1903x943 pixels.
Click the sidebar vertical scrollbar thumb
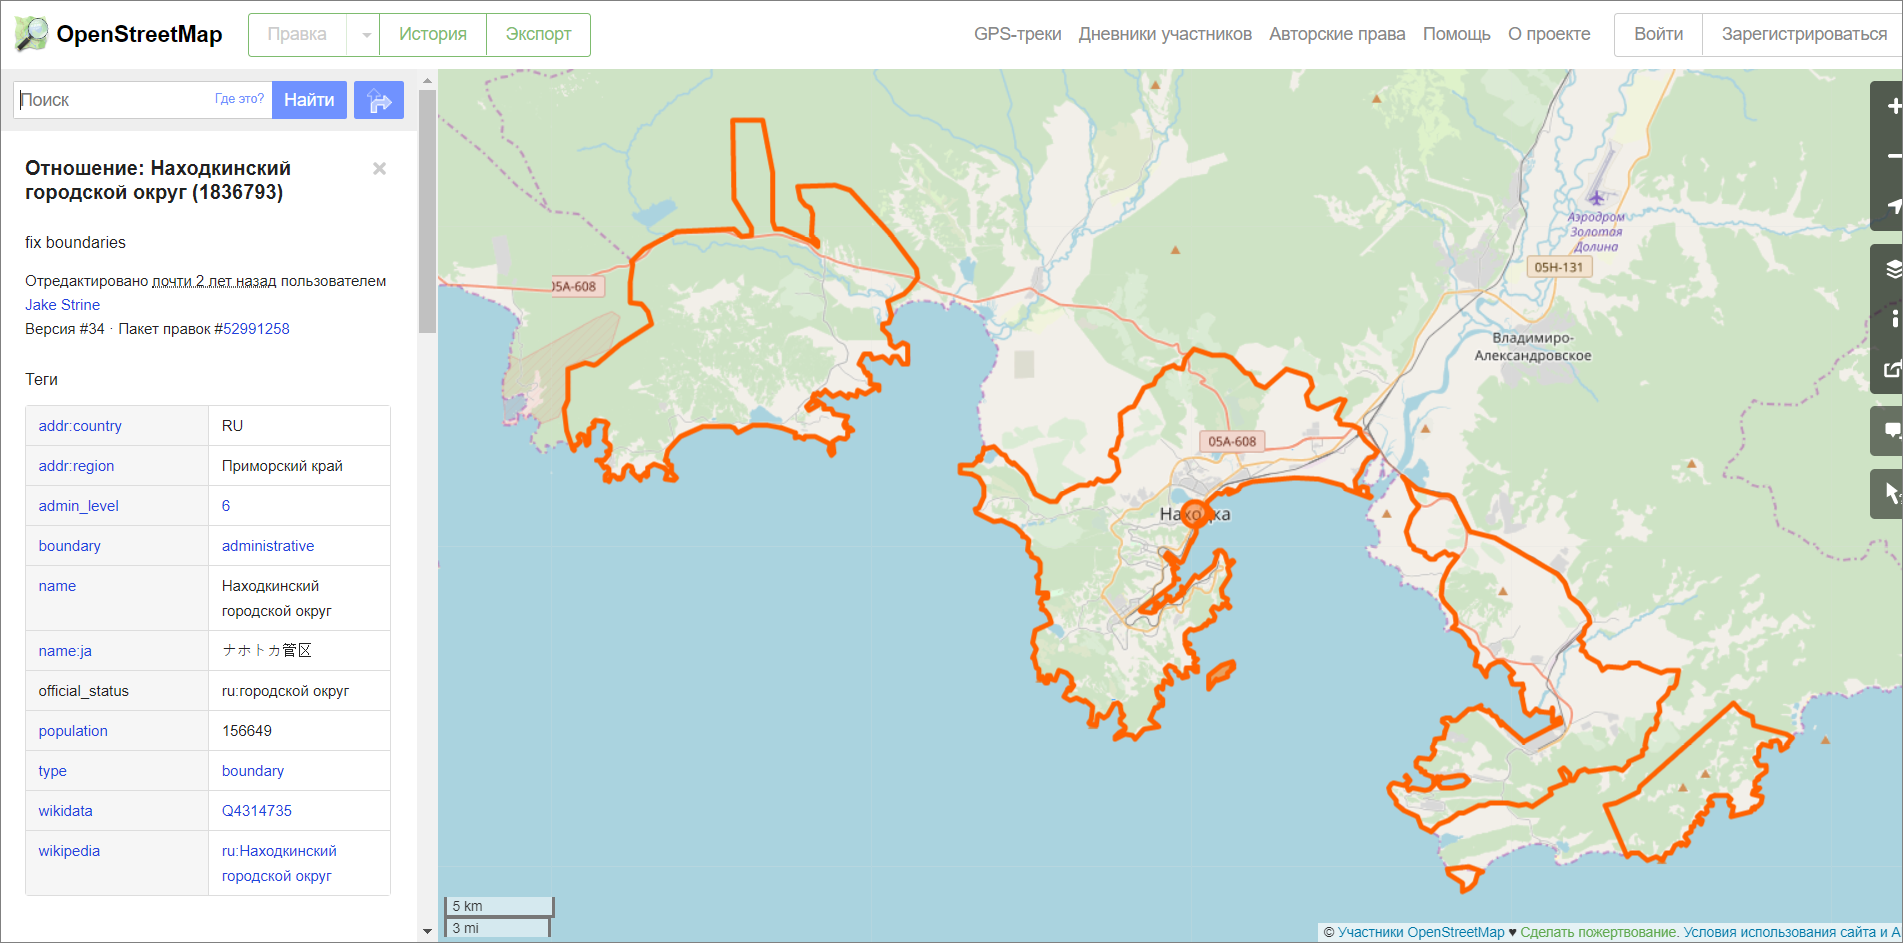[427, 210]
